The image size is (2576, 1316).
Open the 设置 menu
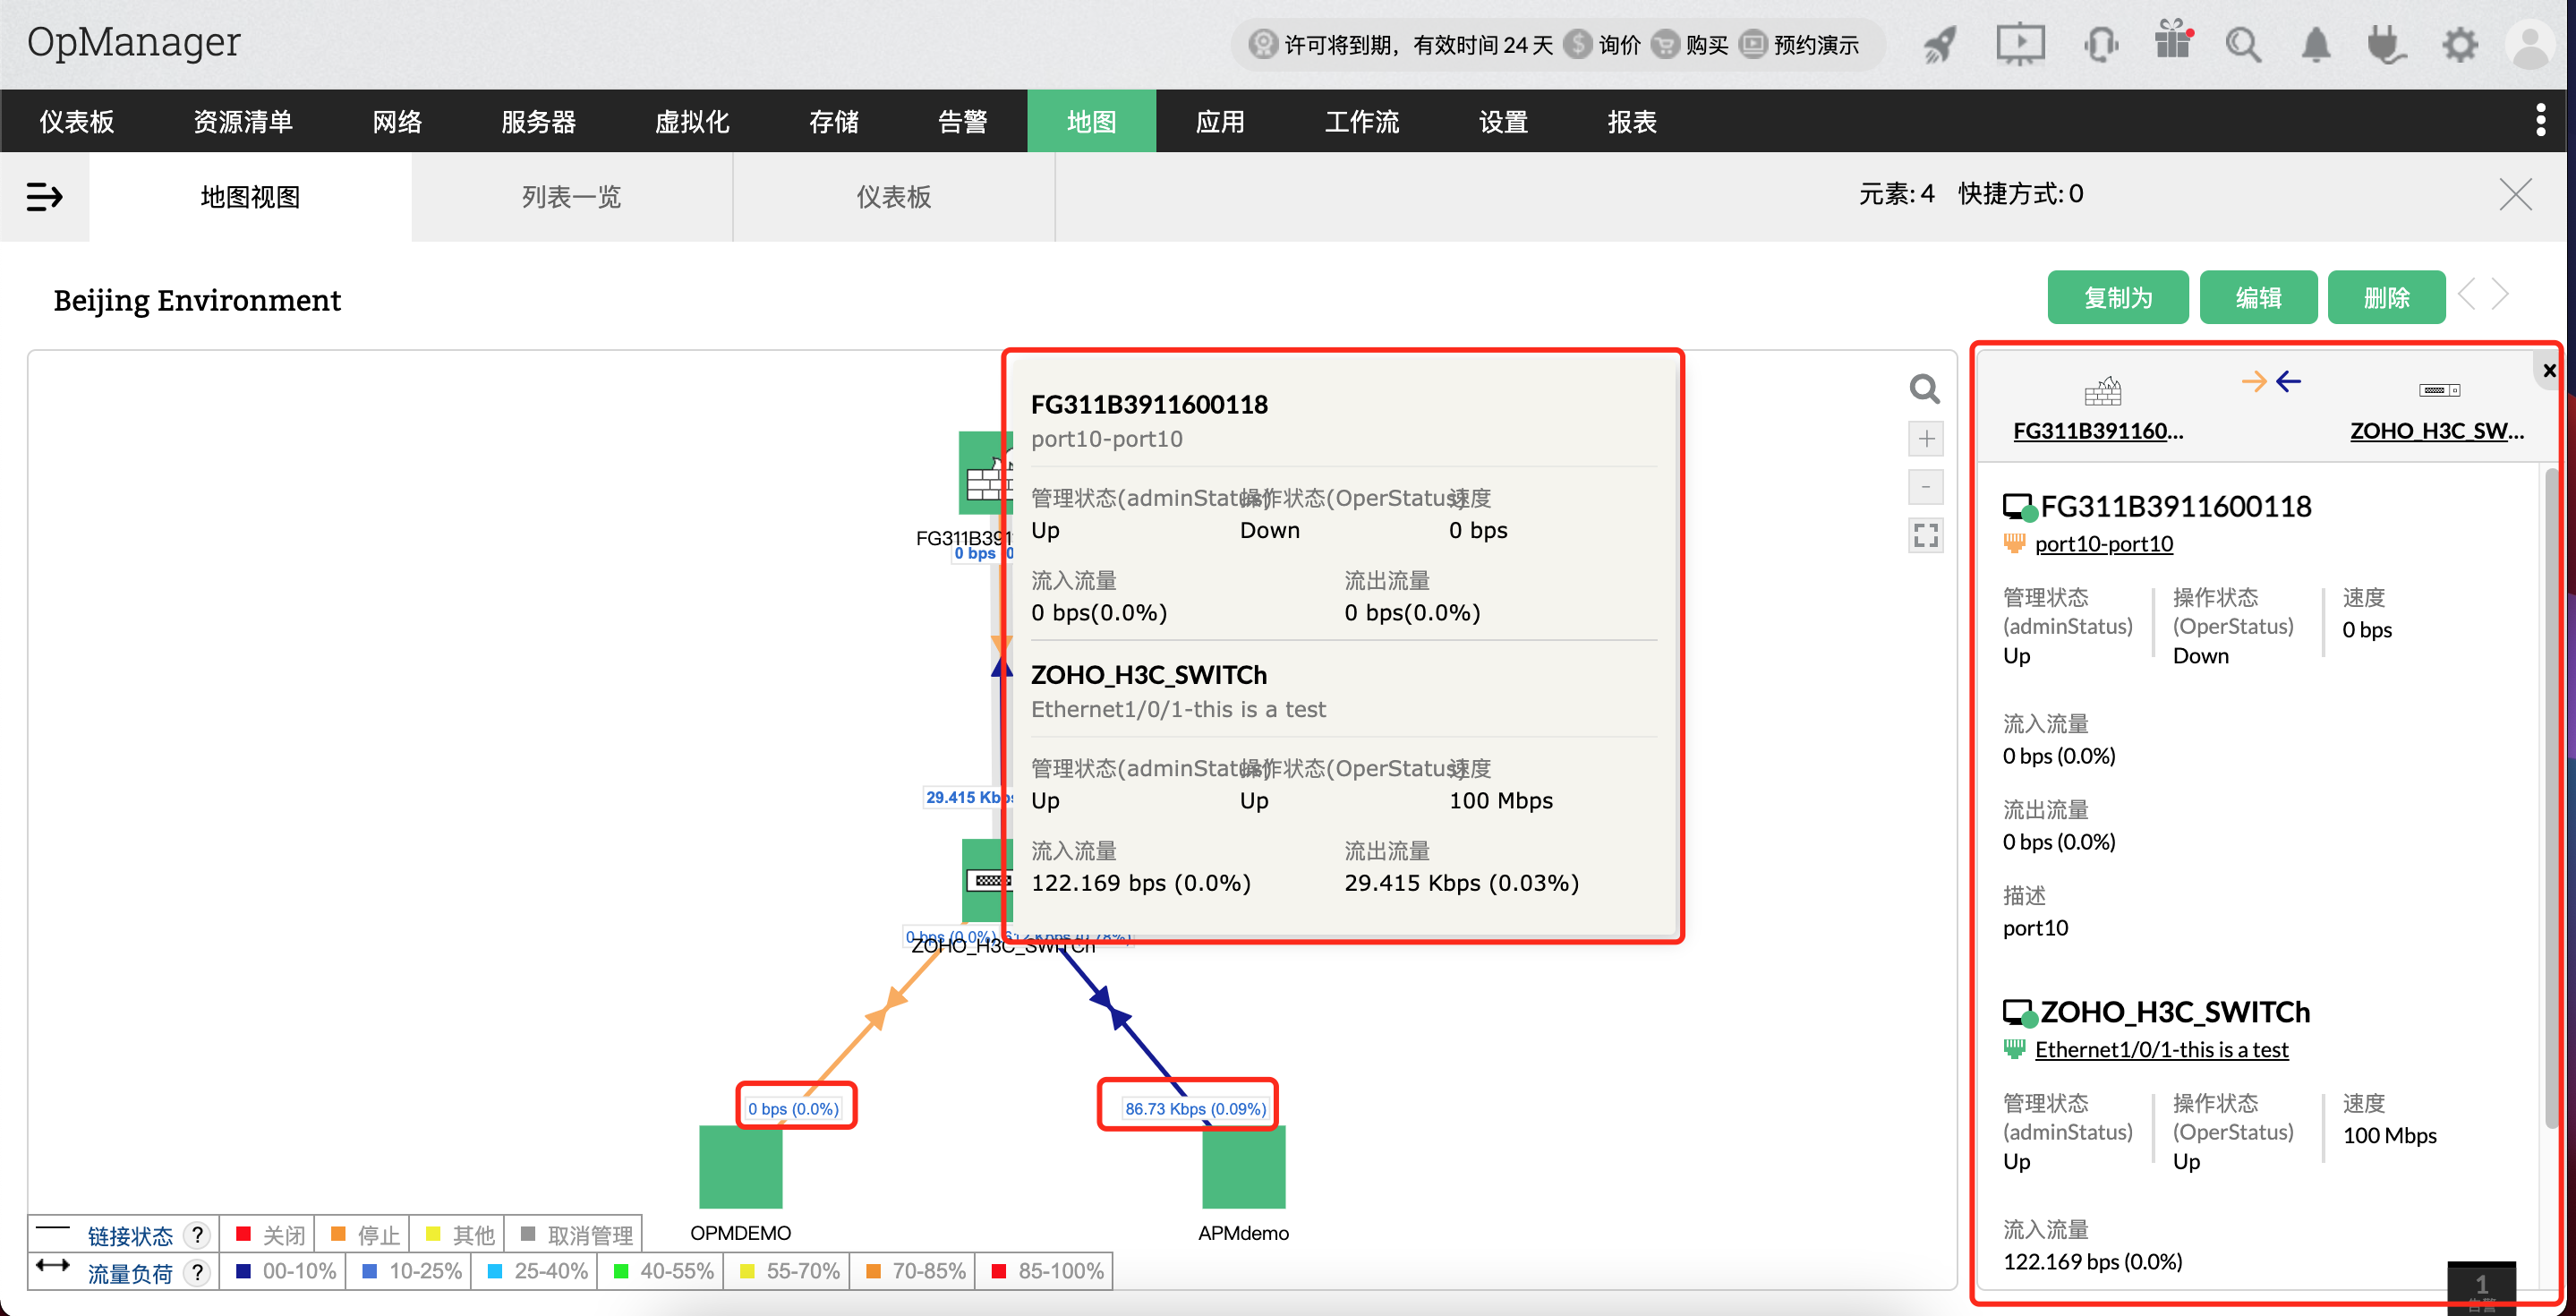[1503, 121]
